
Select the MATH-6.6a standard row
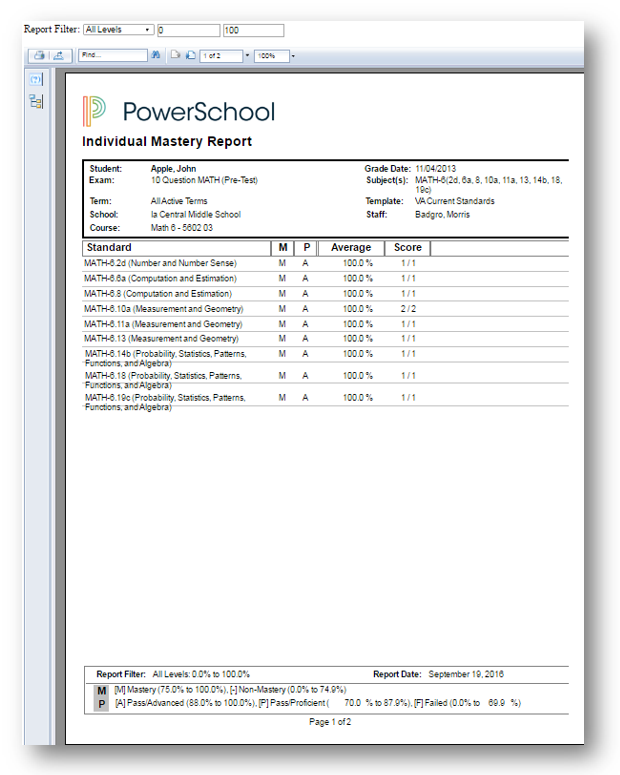325,279
